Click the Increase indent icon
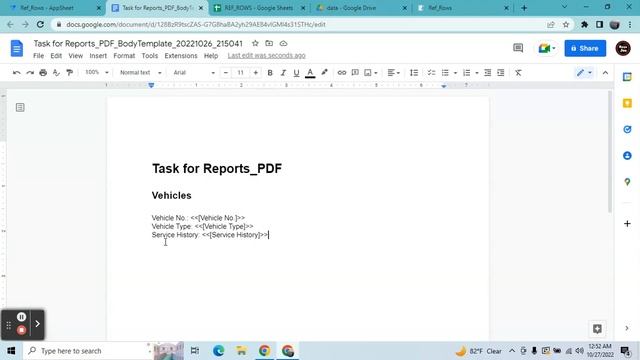640x360 pixels. [501, 73]
